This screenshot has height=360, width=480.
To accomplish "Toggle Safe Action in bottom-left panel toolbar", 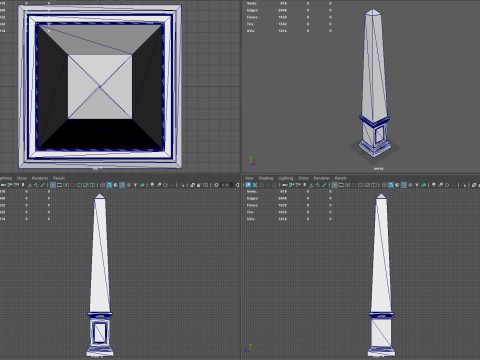I will click(x=86, y=185).
